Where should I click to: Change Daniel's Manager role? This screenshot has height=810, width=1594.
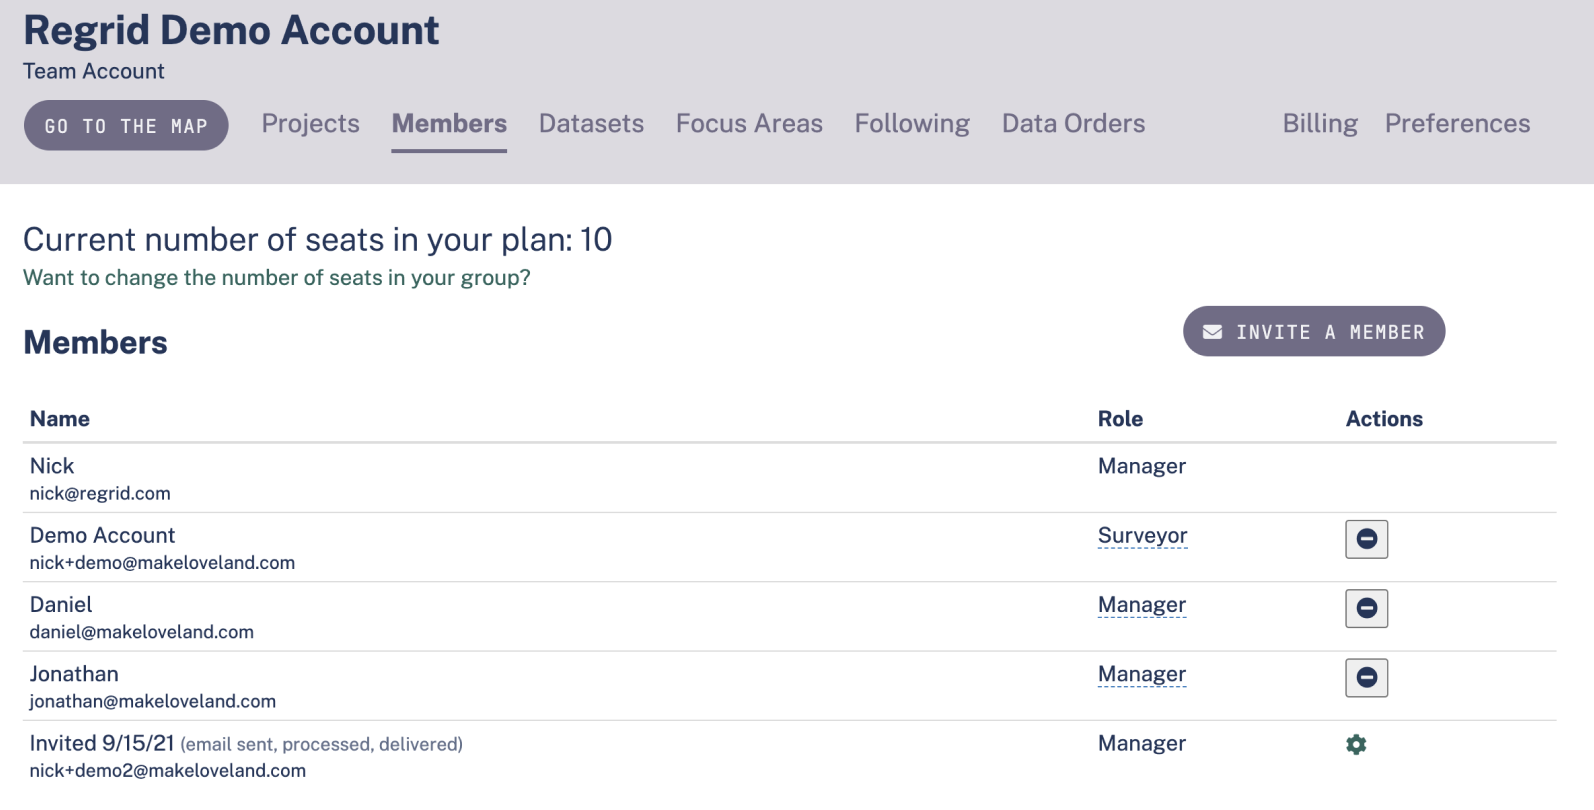point(1142,605)
